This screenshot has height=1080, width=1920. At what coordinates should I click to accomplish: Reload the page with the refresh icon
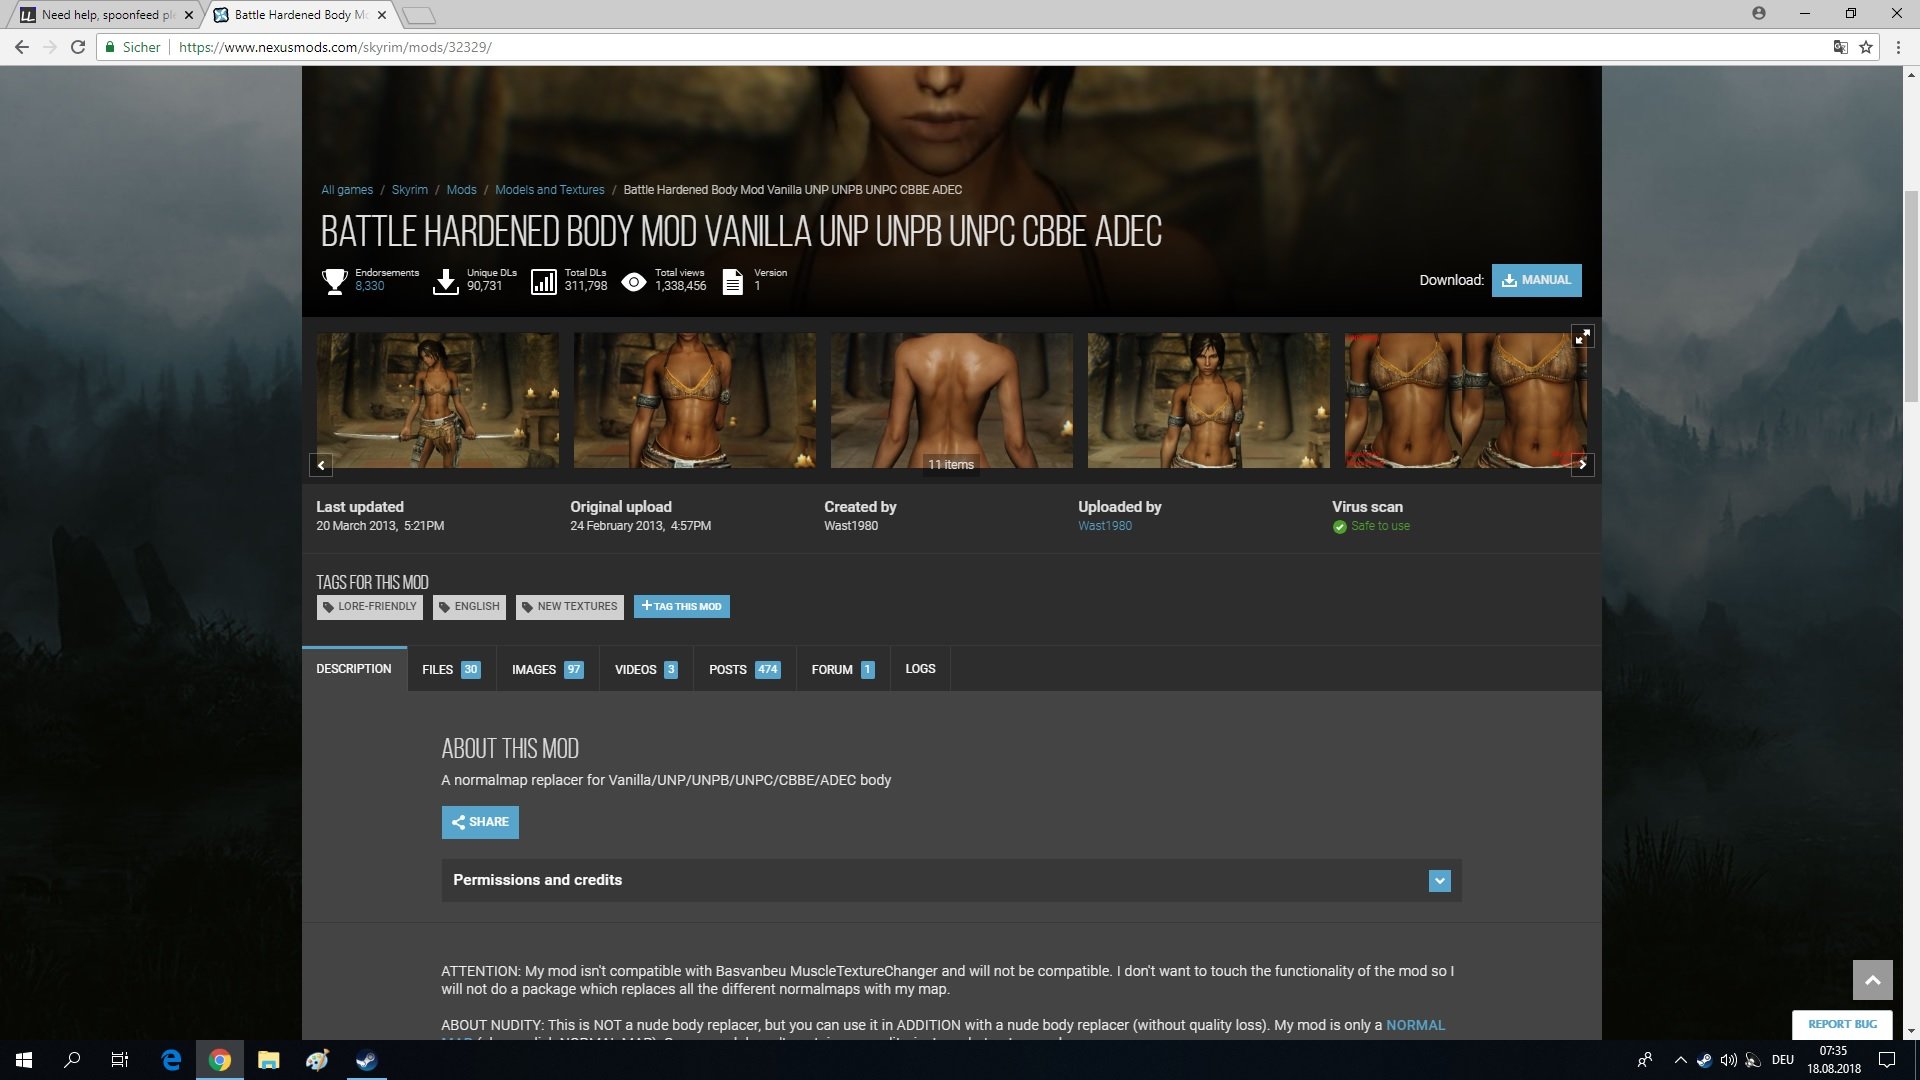point(78,47)
